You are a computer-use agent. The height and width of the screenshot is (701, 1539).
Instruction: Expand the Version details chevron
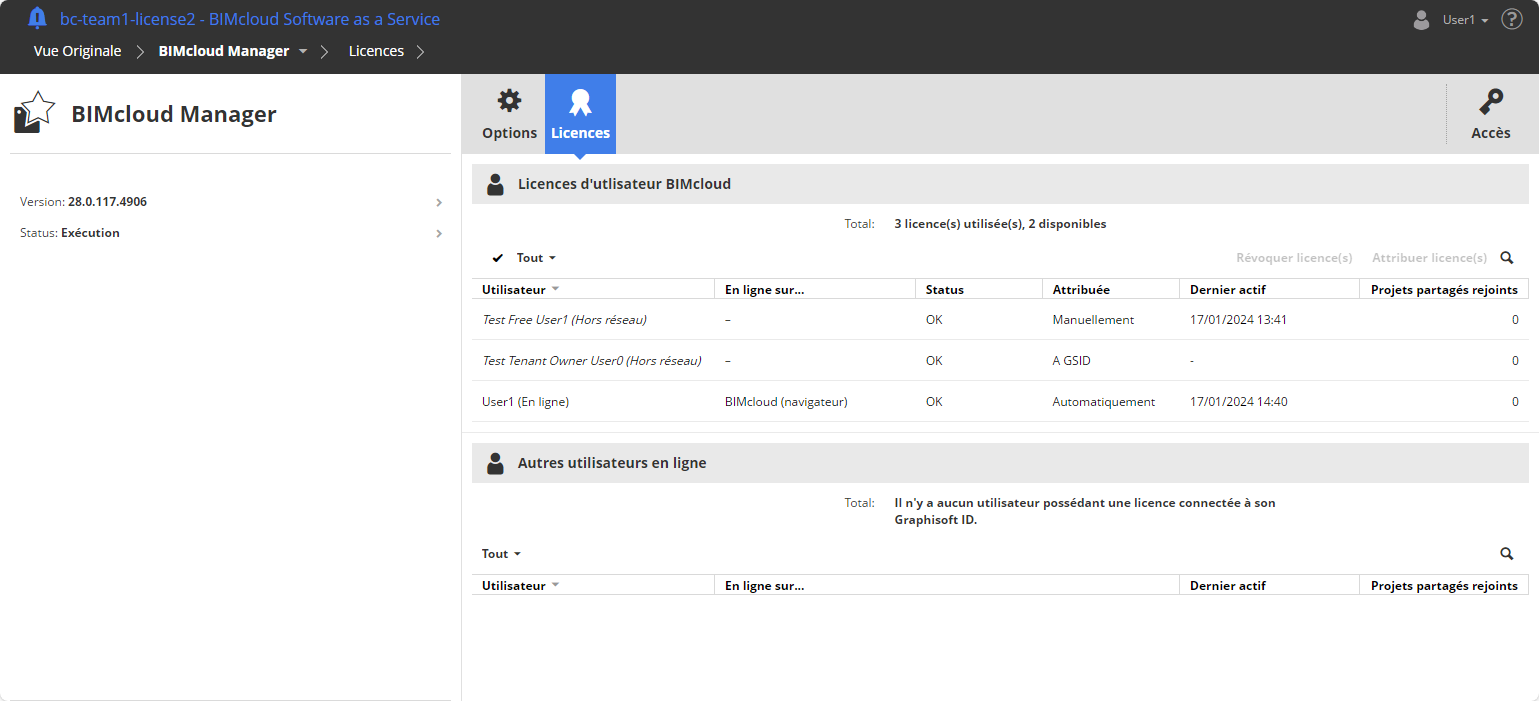pyautogui.click(x=439, y=202)
